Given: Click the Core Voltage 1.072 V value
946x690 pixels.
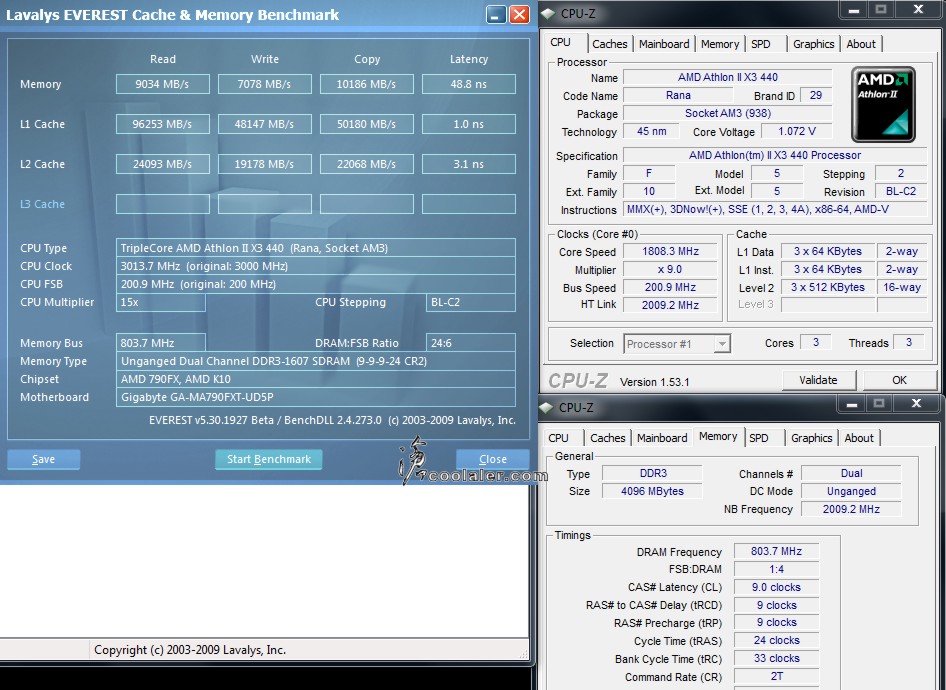Looking at the screenshot, I should click(796, 131).
